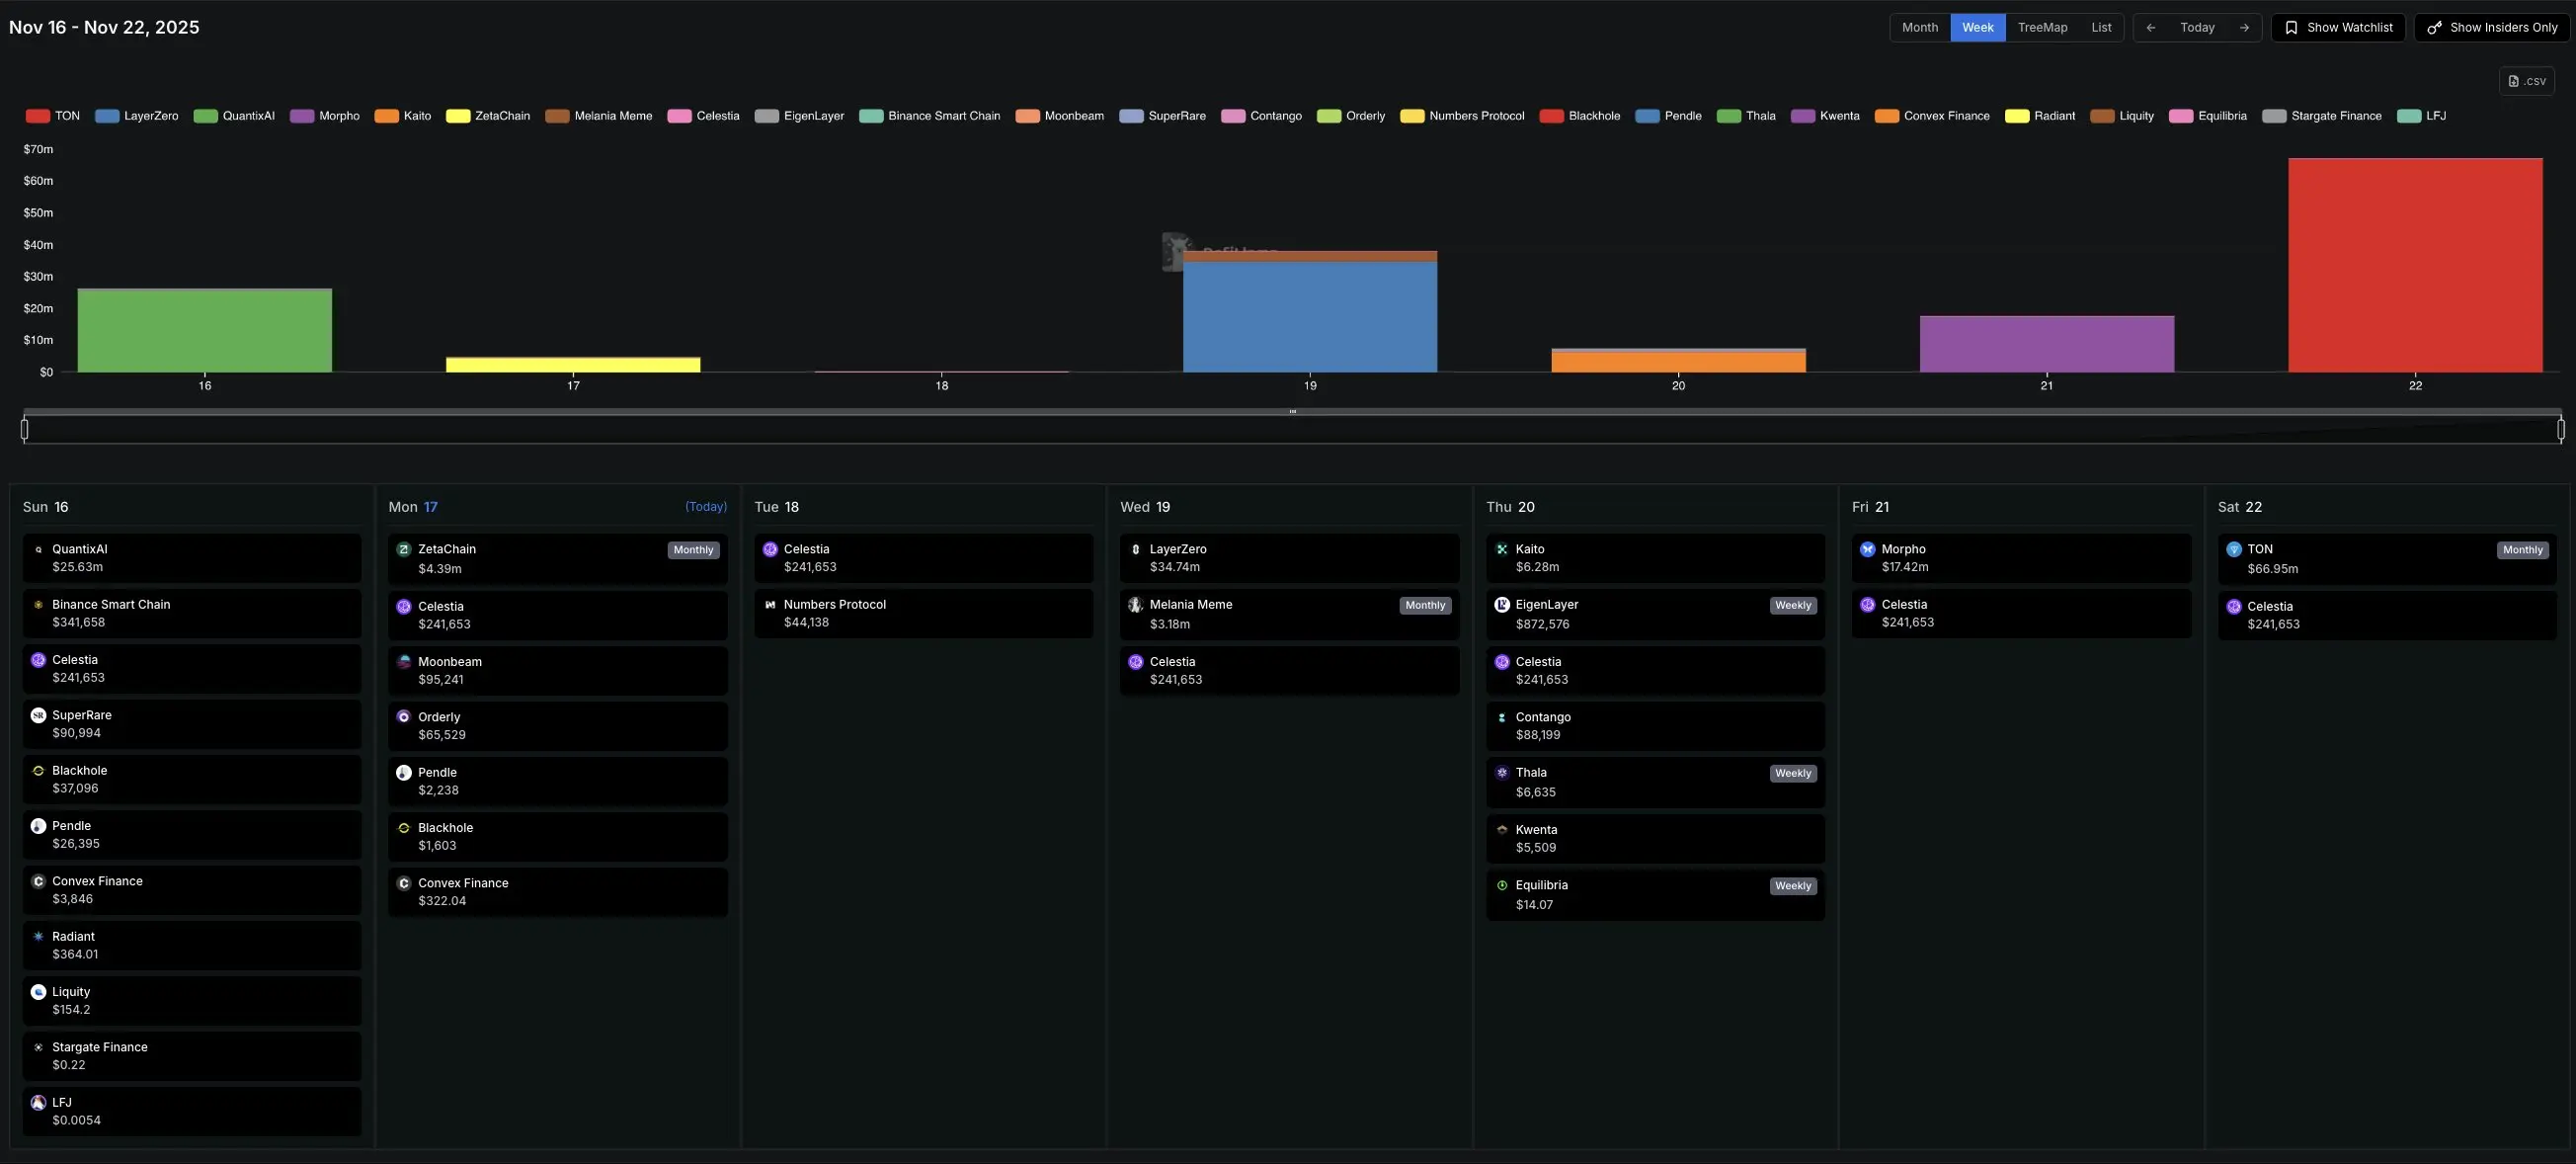
Task: Click the LayerZero logo icon on Wed 19
Action: pos(1135,550)
